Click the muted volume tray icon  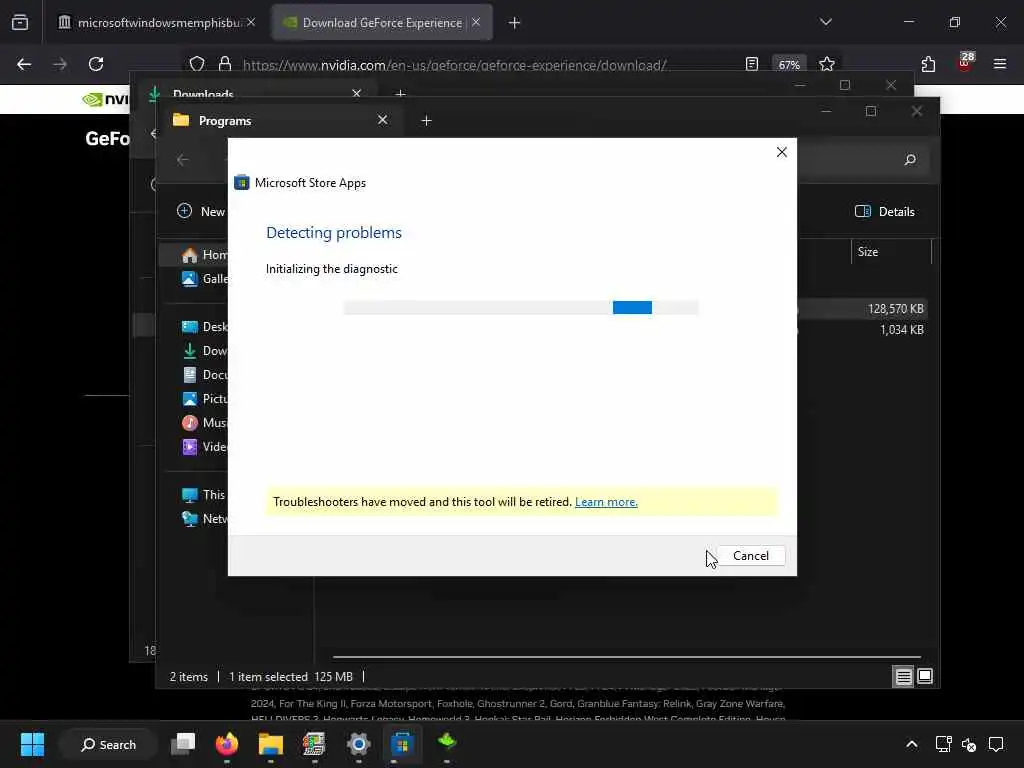[x=968, y=744]
